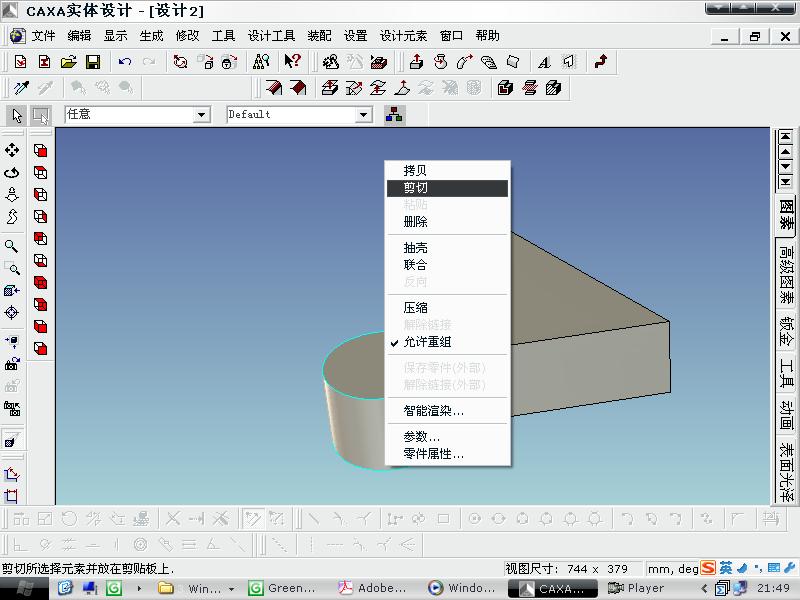Open the 装配 menu

(319, 36)
